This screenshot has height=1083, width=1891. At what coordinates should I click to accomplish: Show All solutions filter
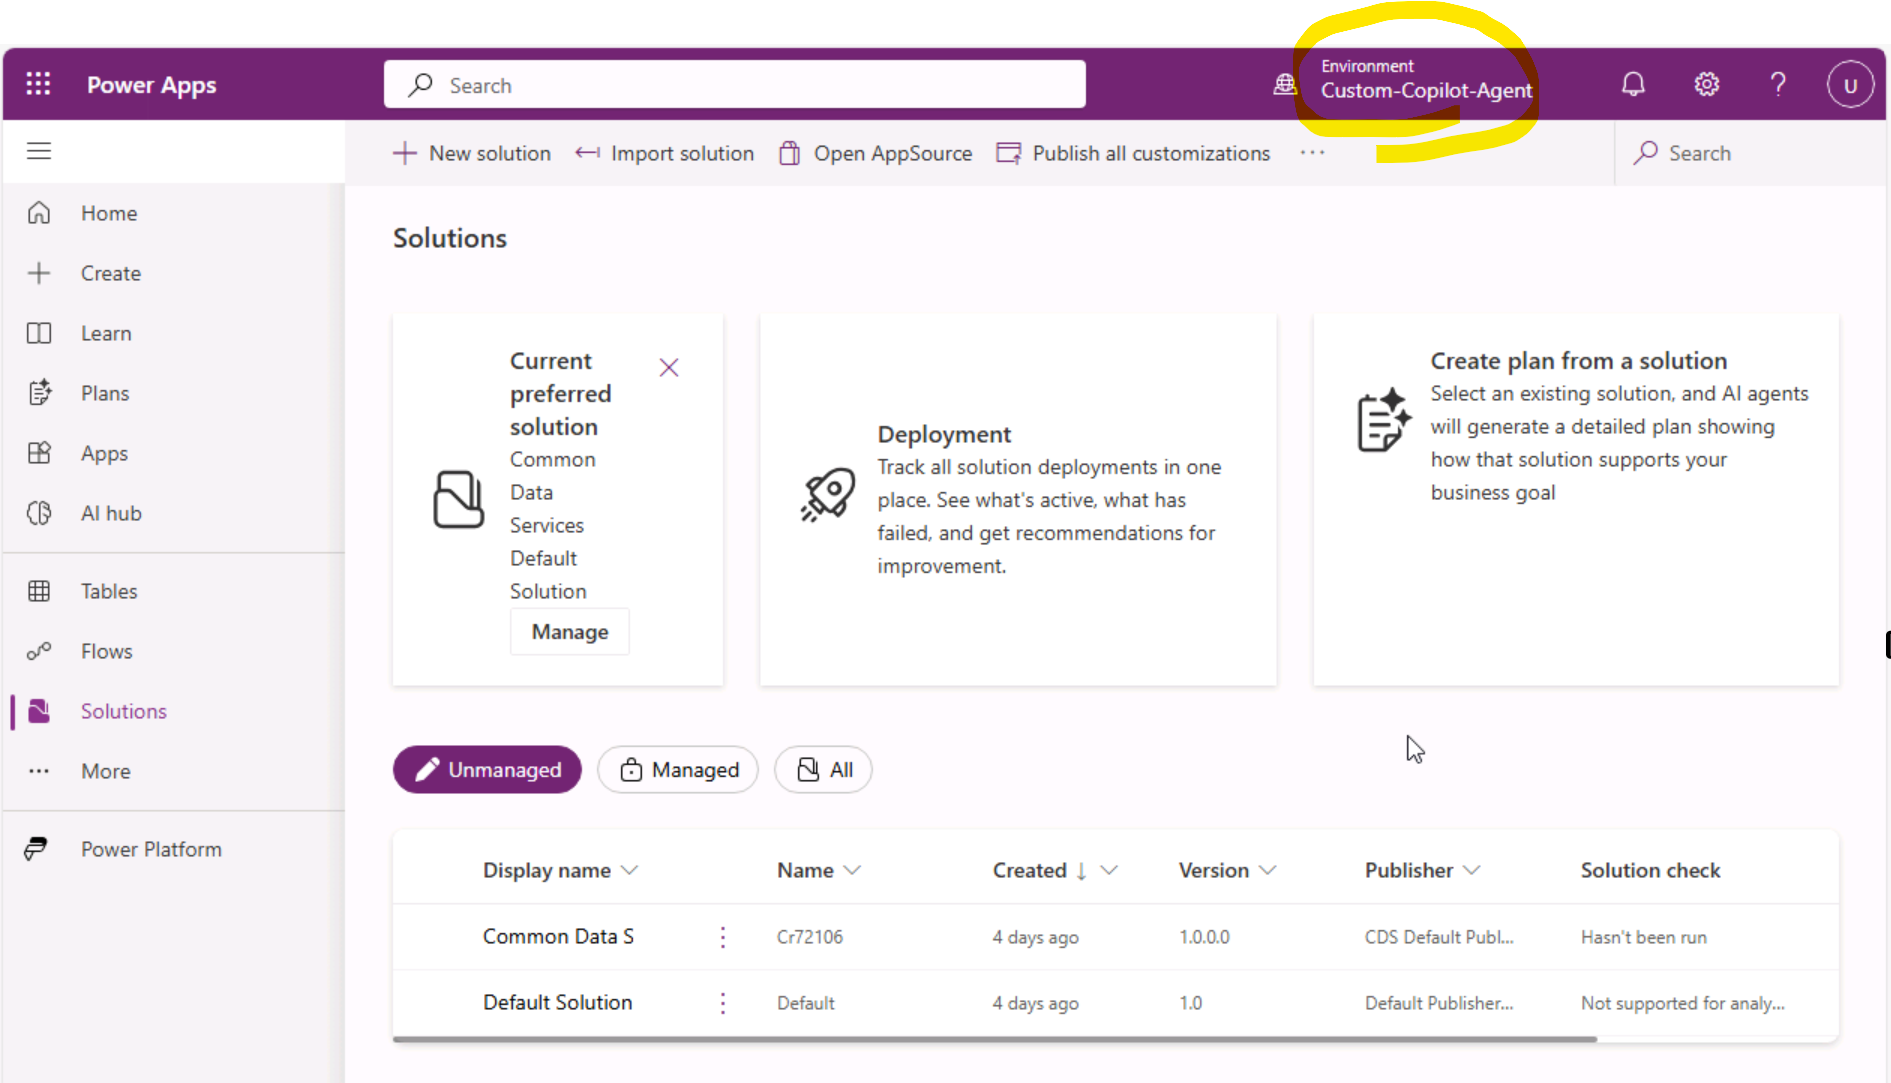tap(823, 769)
